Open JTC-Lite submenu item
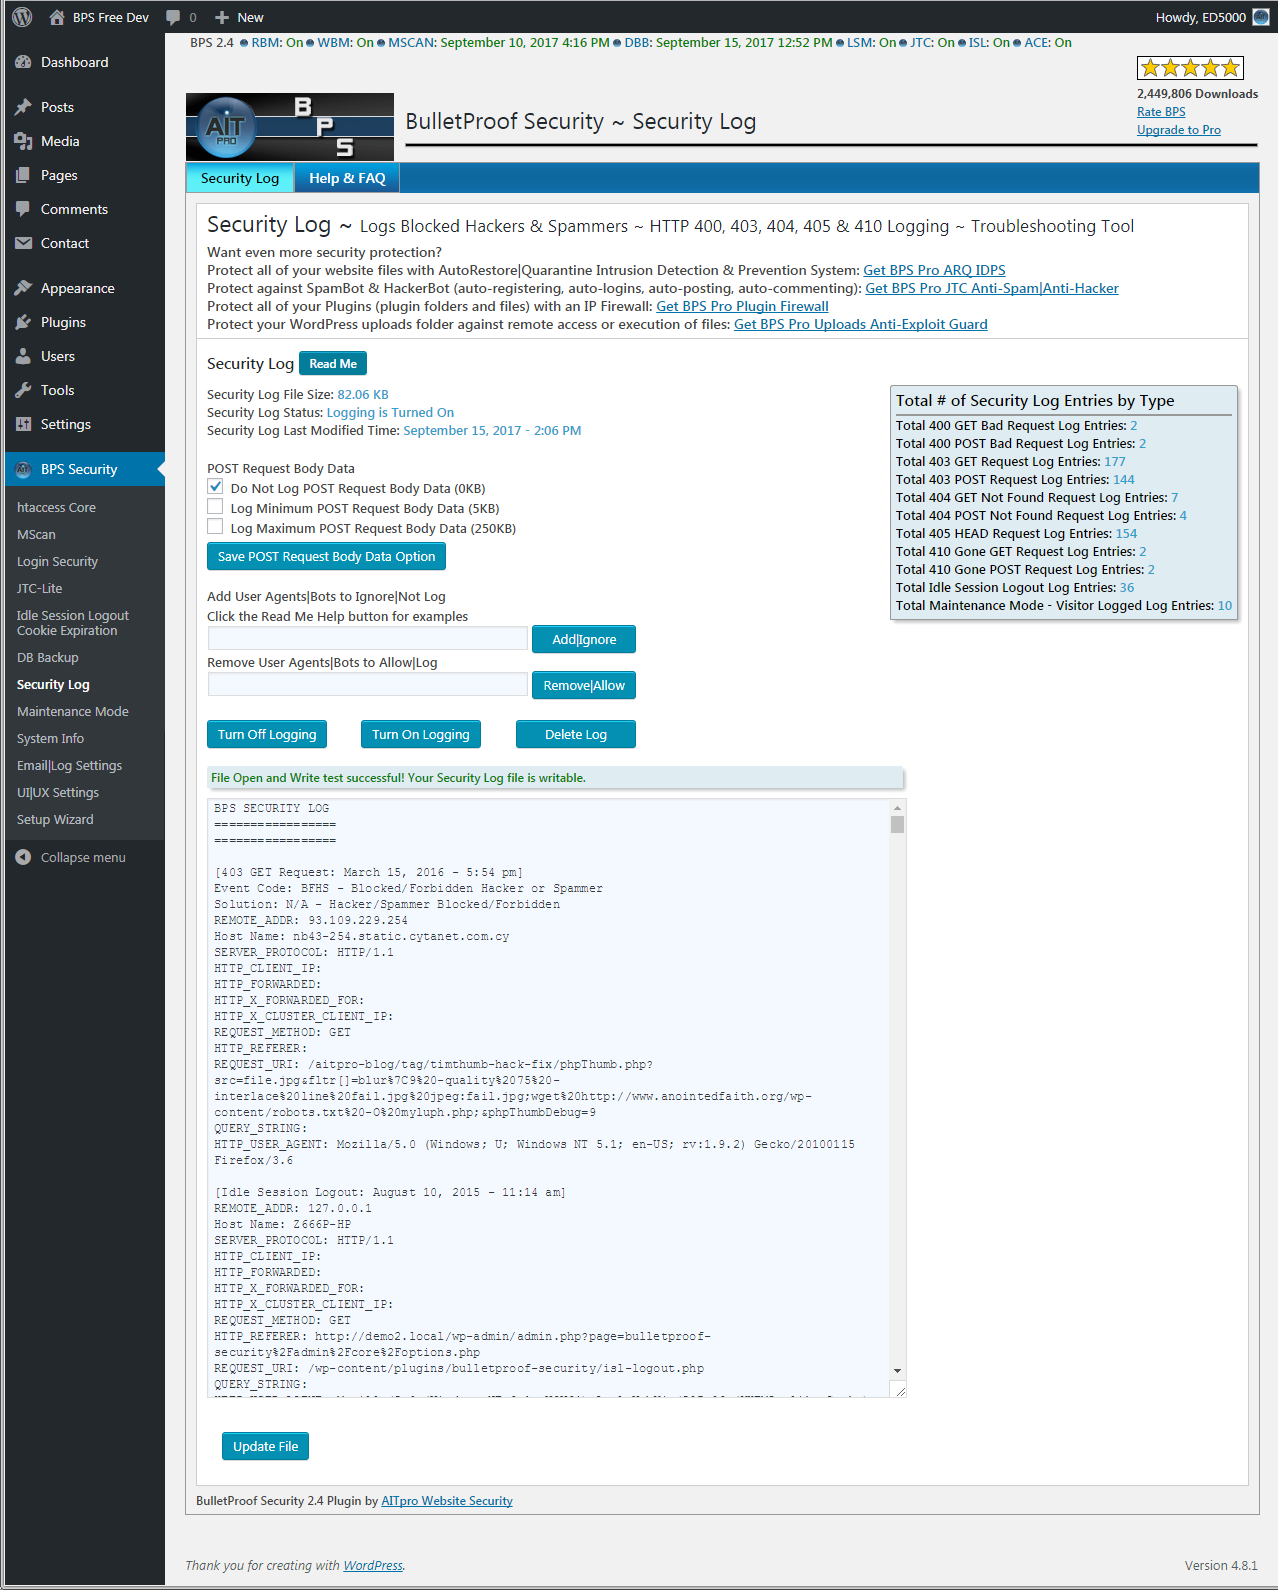The height and width of the screenshot is (1590, 1278). [x=39, y=588]
